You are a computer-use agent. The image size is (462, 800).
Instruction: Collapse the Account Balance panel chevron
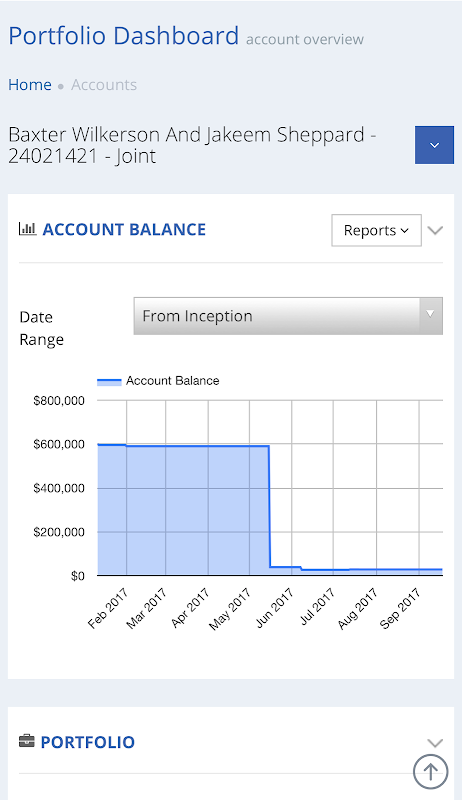tap(435, 230)
